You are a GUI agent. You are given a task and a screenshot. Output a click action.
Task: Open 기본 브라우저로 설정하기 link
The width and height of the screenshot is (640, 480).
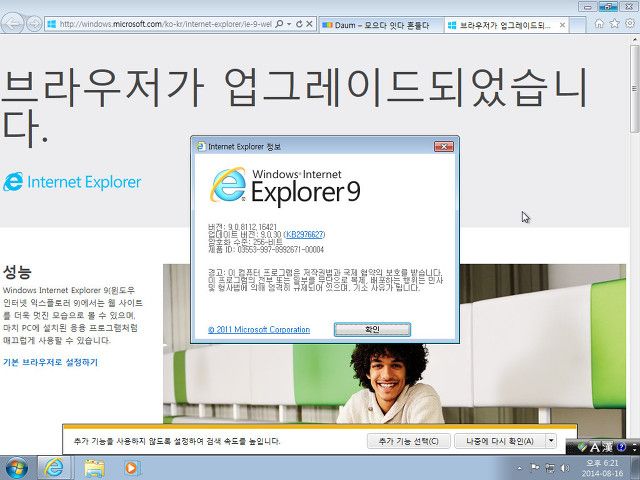[51, 362]
